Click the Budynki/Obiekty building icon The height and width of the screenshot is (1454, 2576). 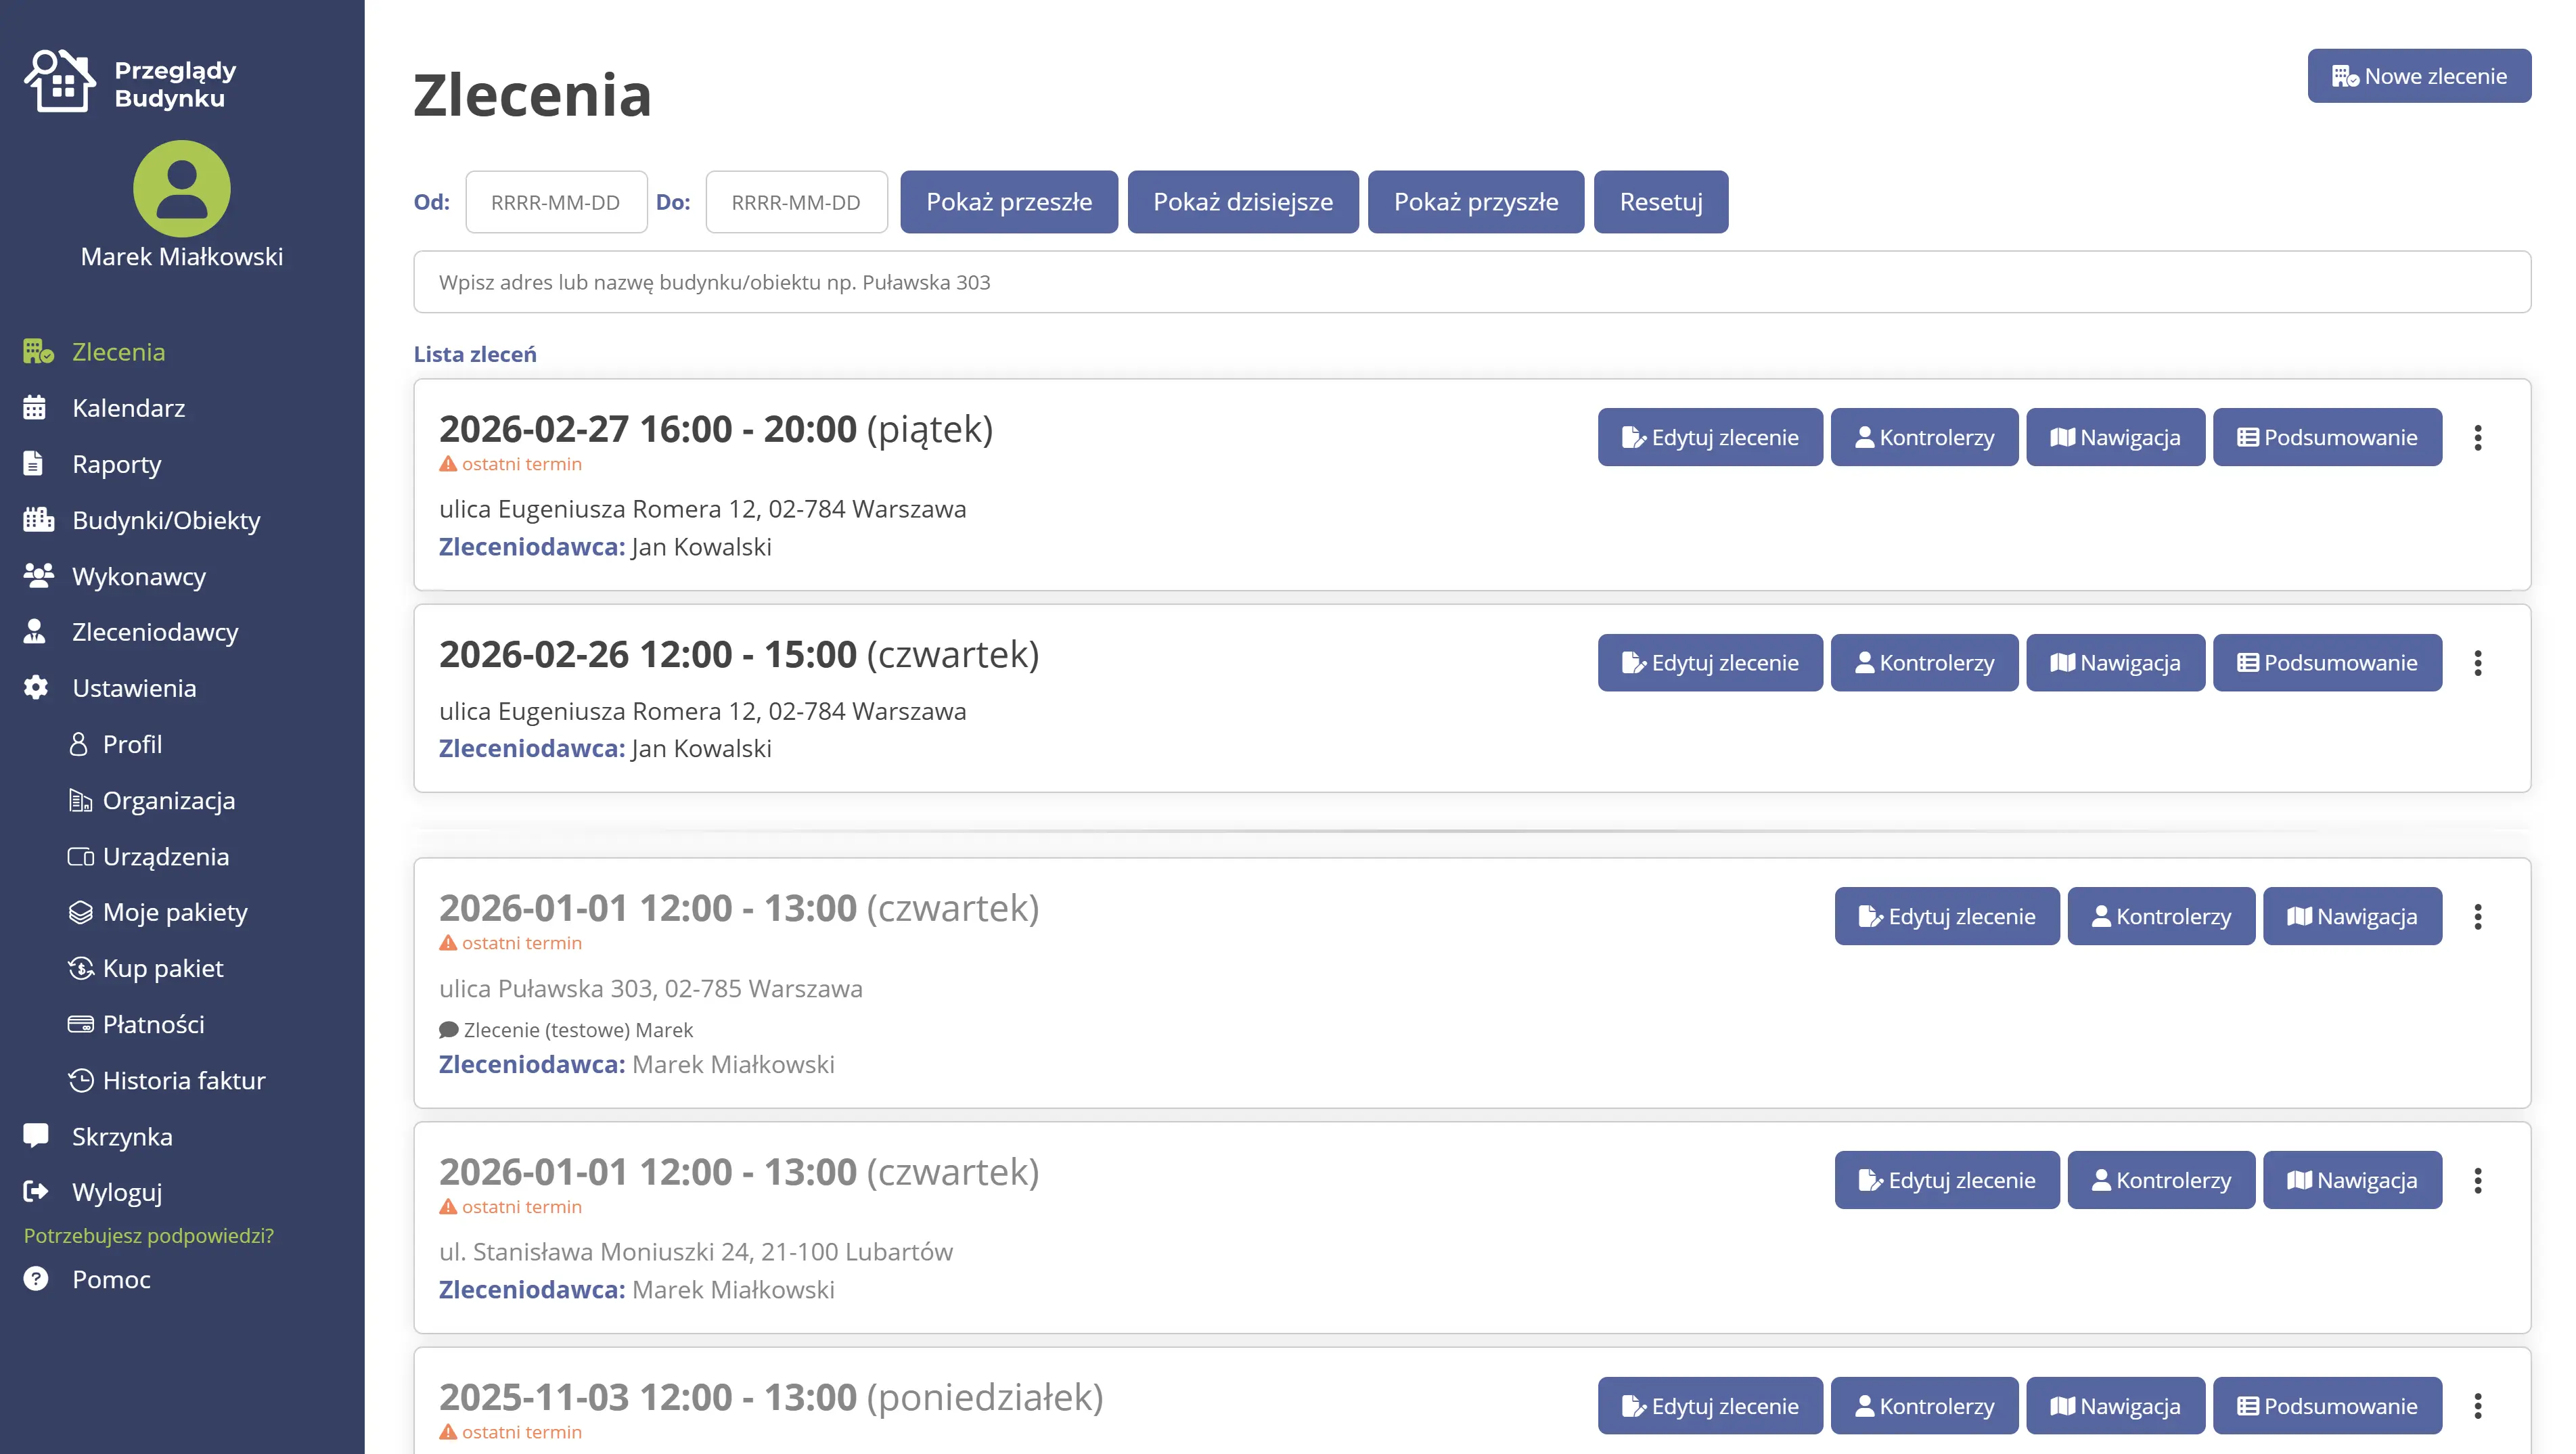(x=38, y=520)
